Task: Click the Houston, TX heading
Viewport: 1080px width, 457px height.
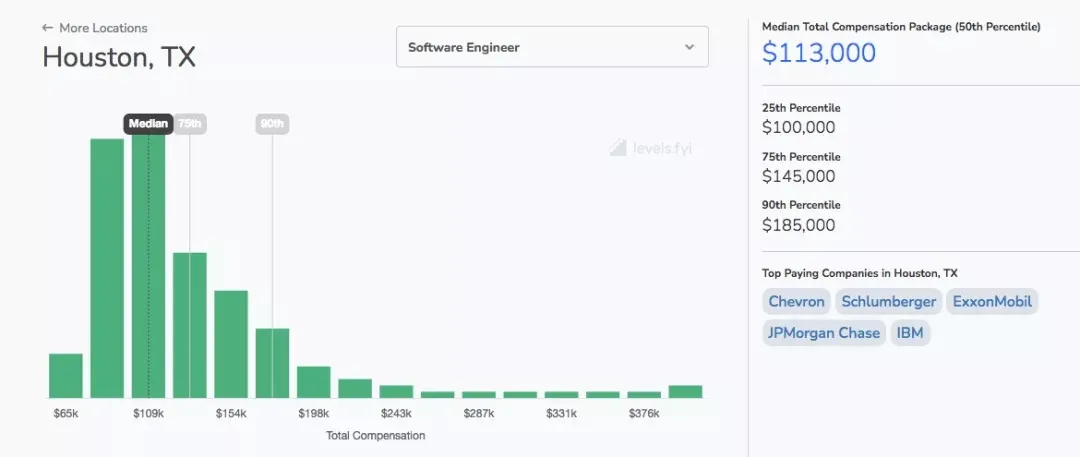Action: pos(119,57)
